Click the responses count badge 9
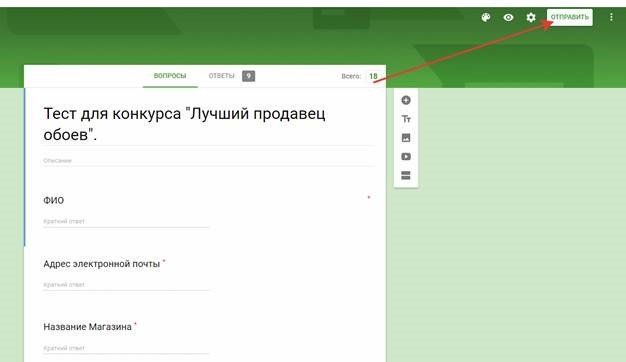The width and height of the screenshot is (626, 362). (x=248, y=76)
